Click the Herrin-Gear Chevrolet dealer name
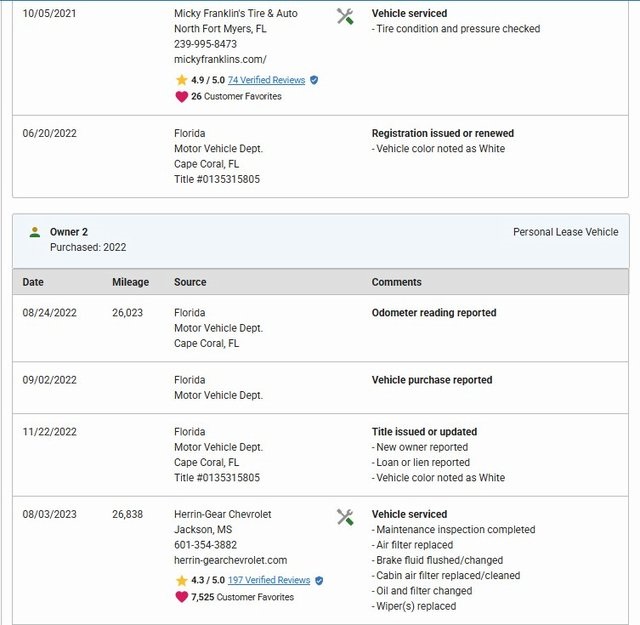The image size is (640, 625). pyautogui.click(x=222, y=514)
